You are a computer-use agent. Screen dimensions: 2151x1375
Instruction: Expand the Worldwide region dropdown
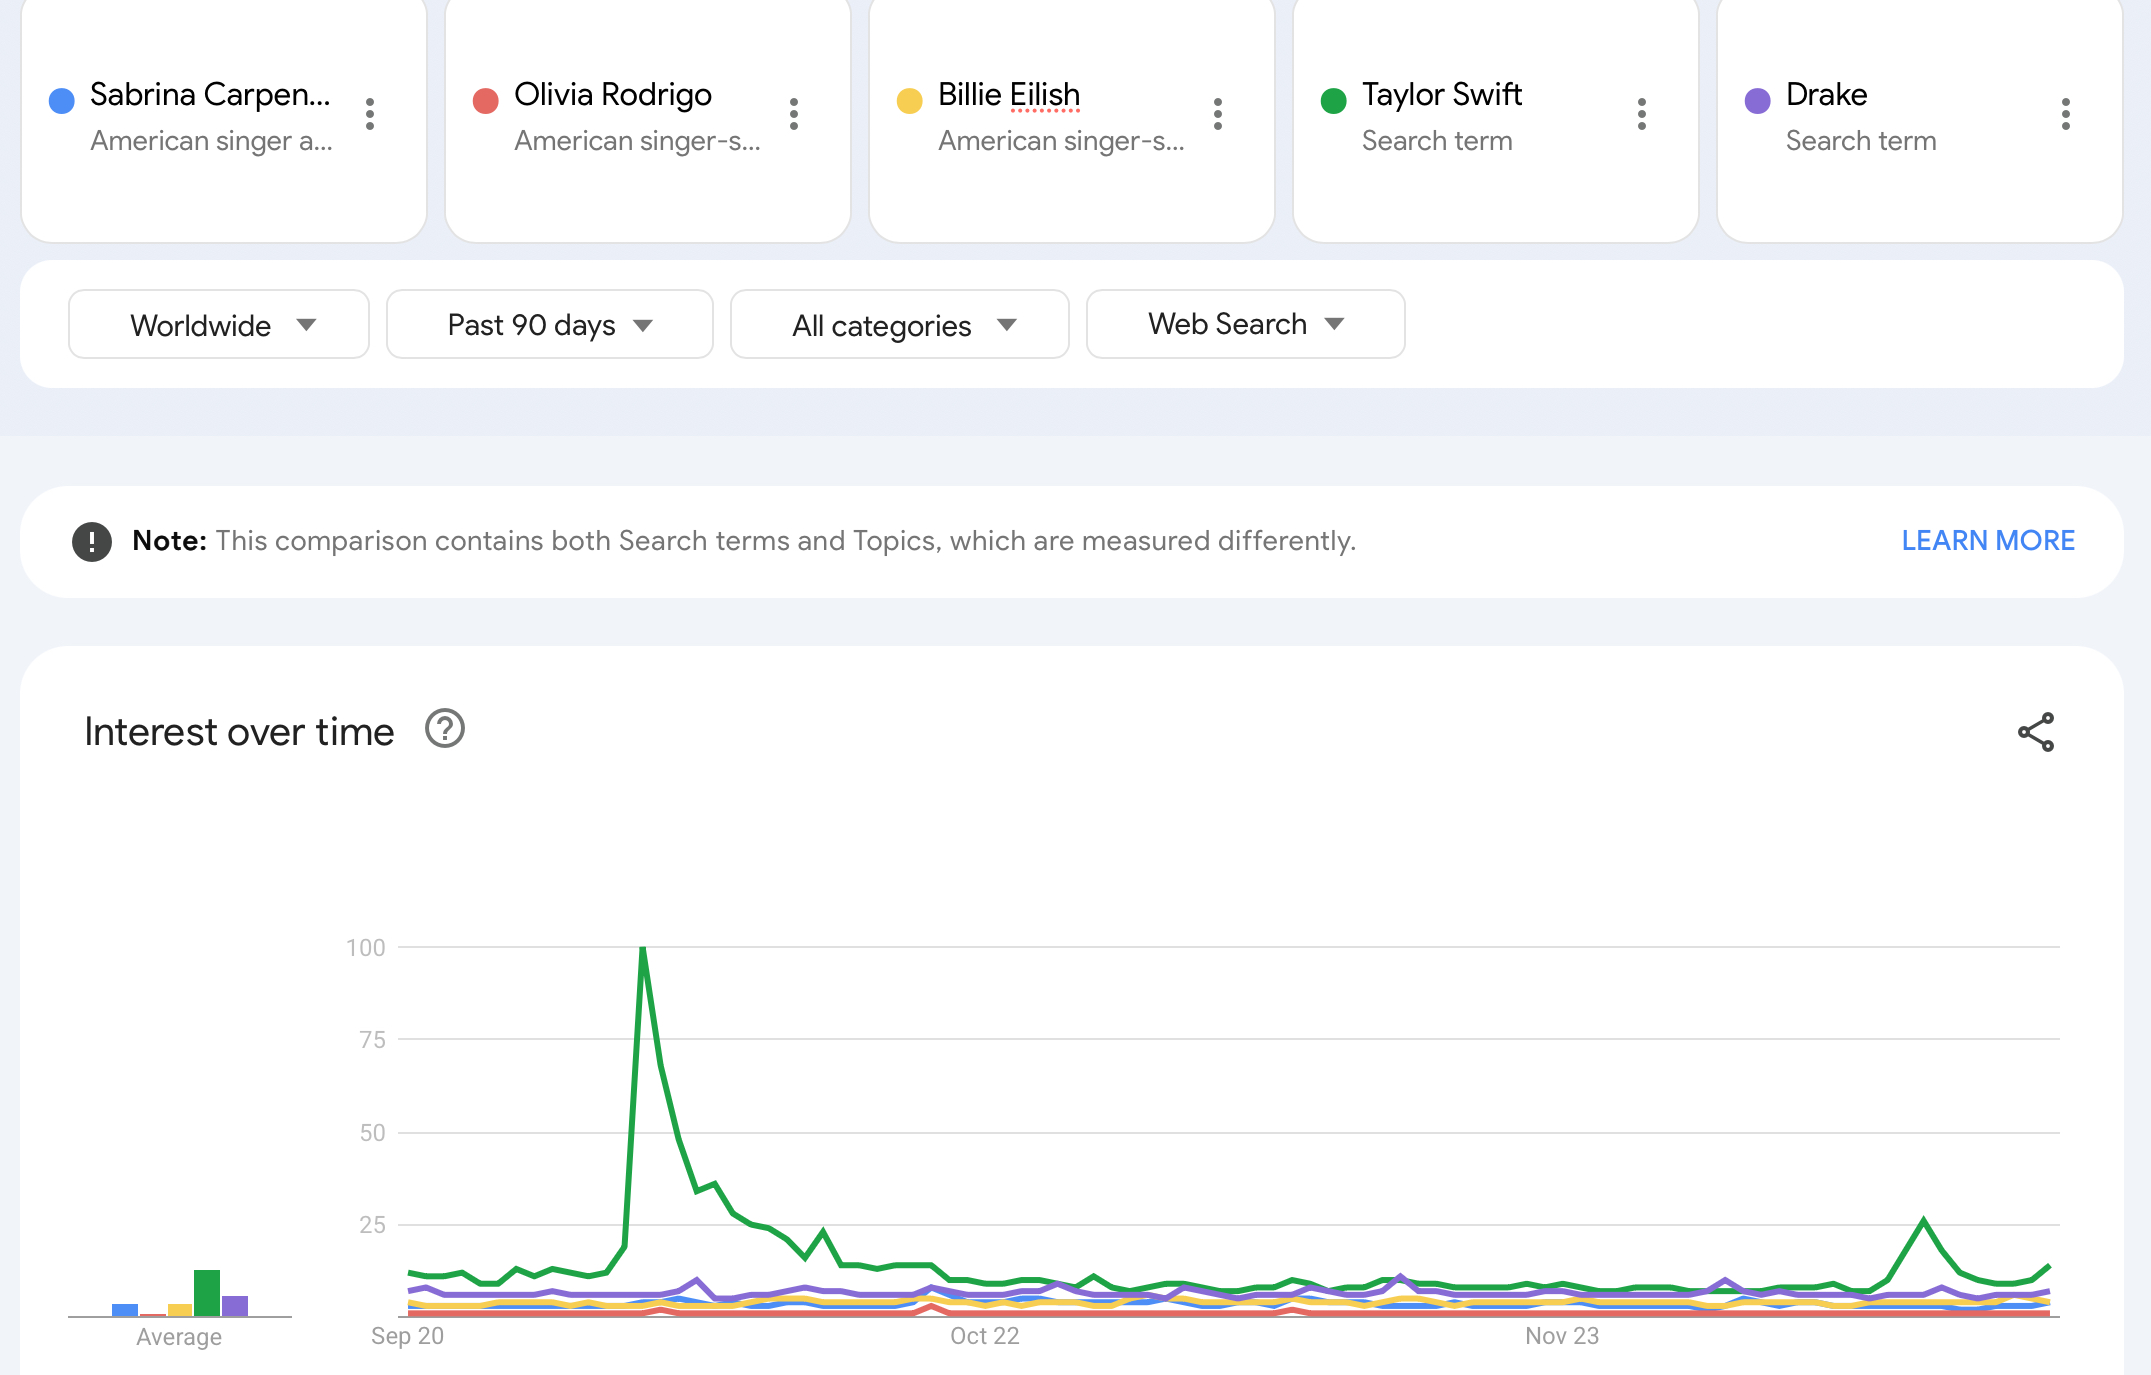(219, 325)
